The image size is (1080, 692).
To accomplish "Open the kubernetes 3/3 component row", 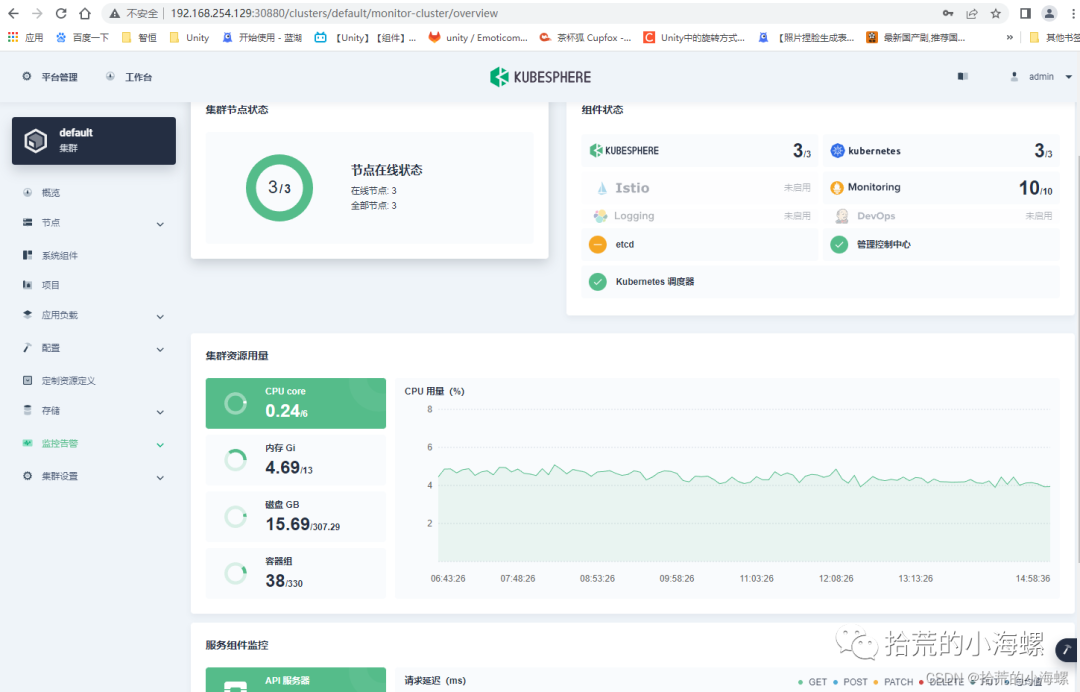I will click(941, 151).
